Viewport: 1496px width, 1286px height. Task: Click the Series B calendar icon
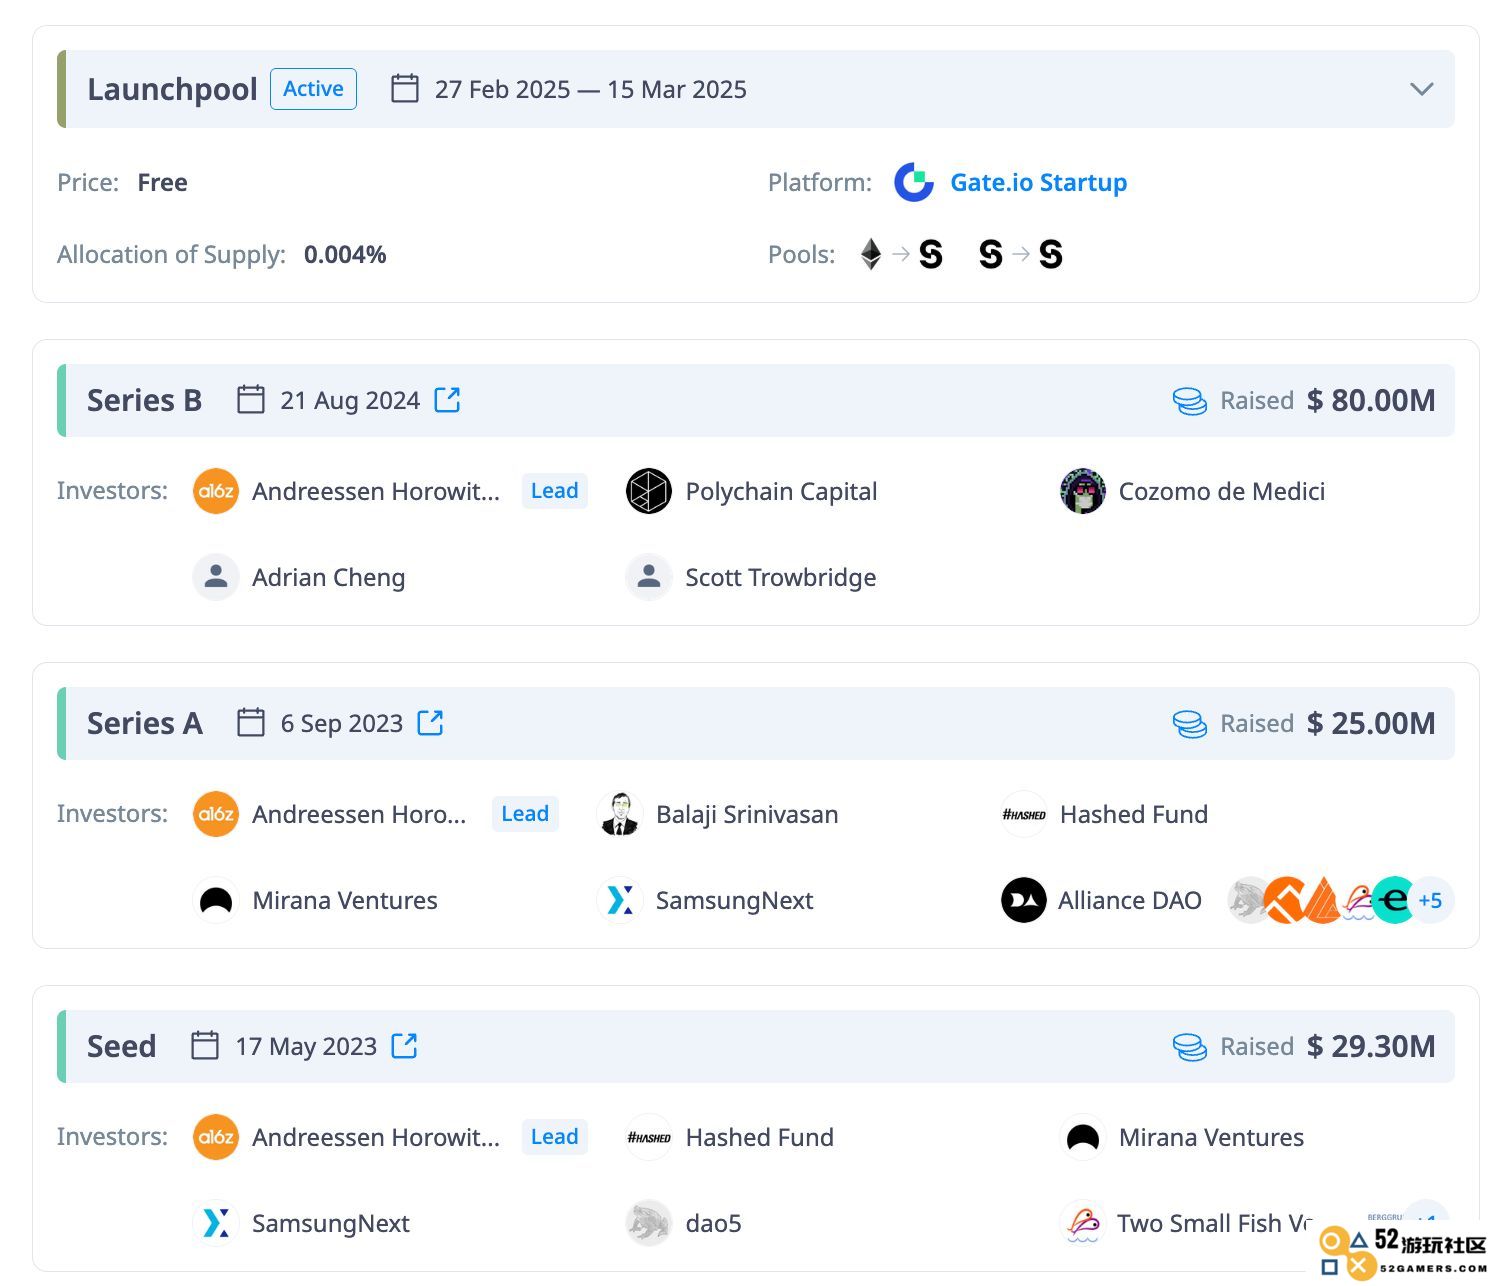click(x=250, y=400)
